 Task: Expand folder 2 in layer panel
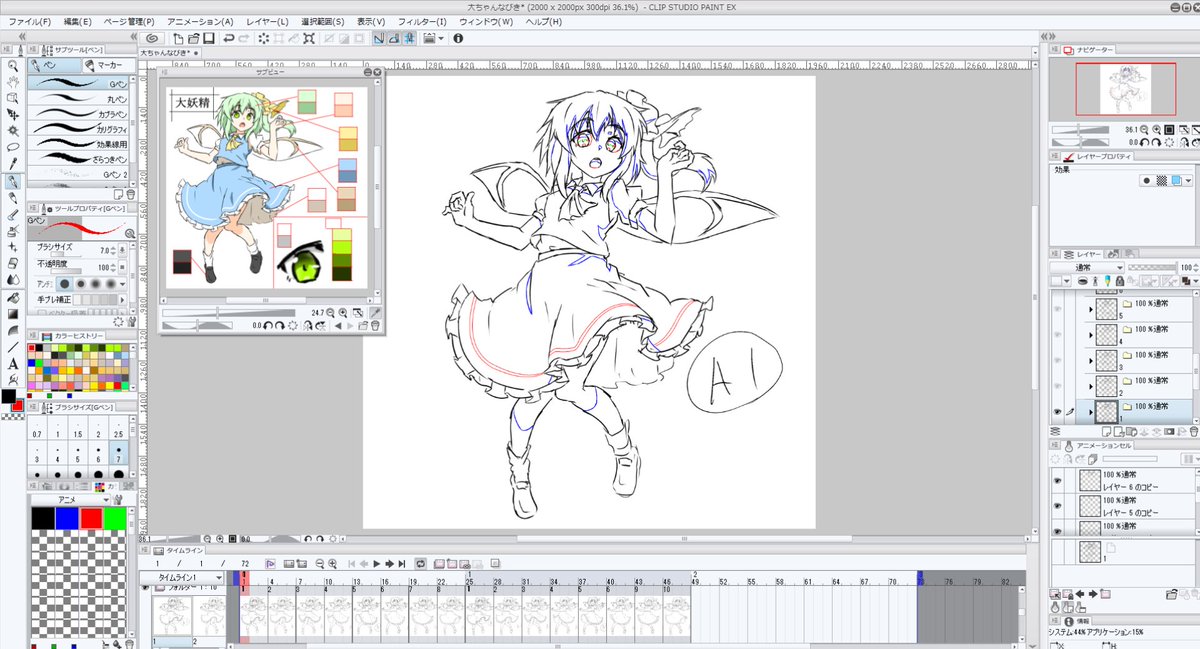click(1091, 386)
